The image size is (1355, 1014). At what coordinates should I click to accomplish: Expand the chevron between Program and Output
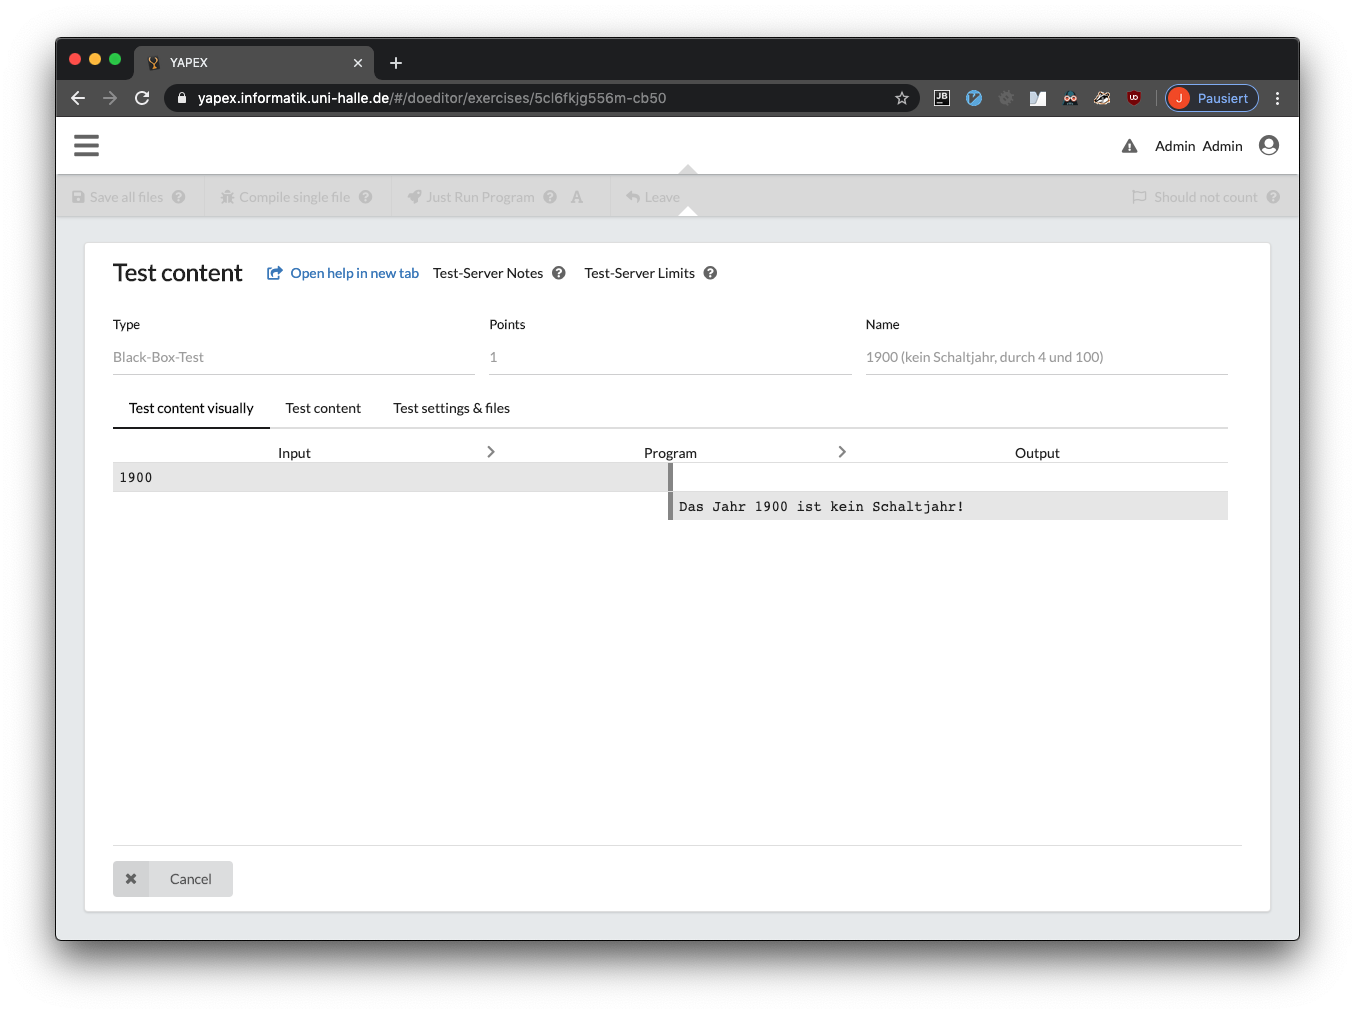[842, 452]
